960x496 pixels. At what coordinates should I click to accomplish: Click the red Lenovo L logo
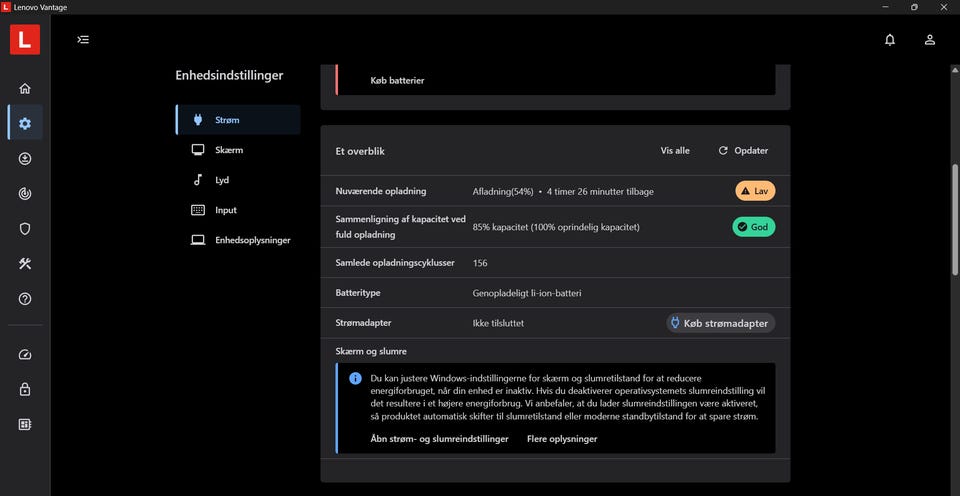[25, 40]
